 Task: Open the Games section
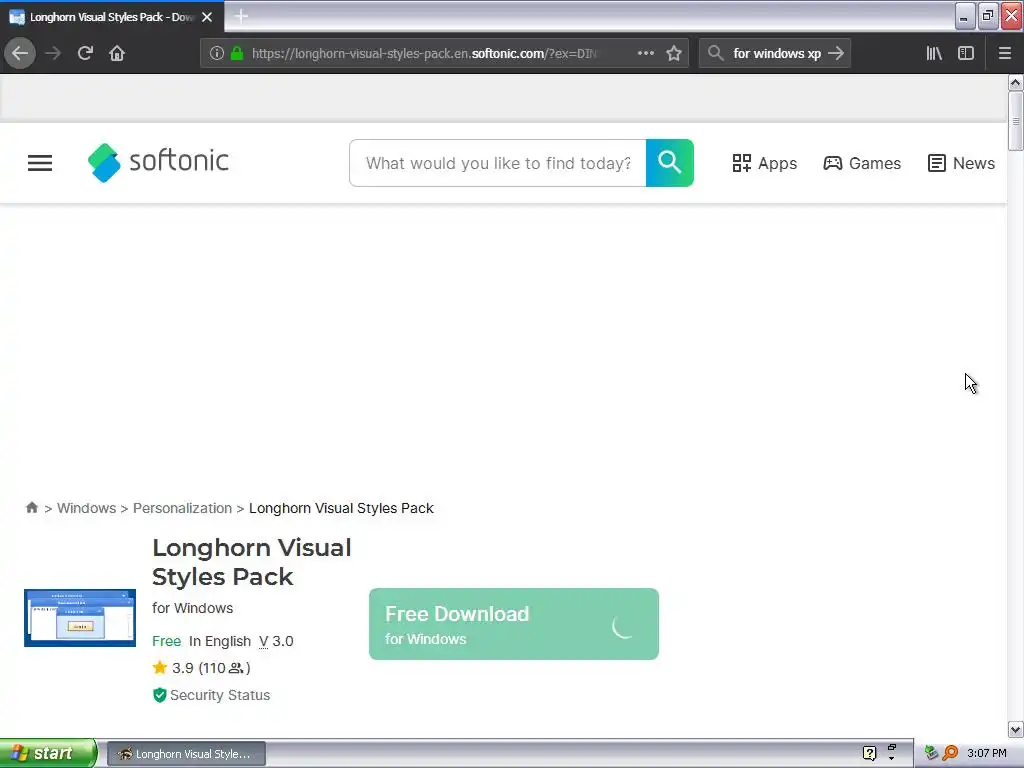point(862,163)
